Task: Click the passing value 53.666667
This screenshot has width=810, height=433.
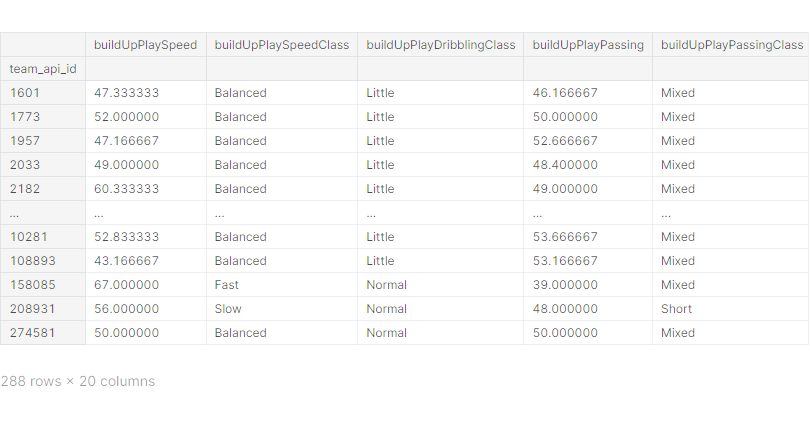Action: [x=565, y=237]
